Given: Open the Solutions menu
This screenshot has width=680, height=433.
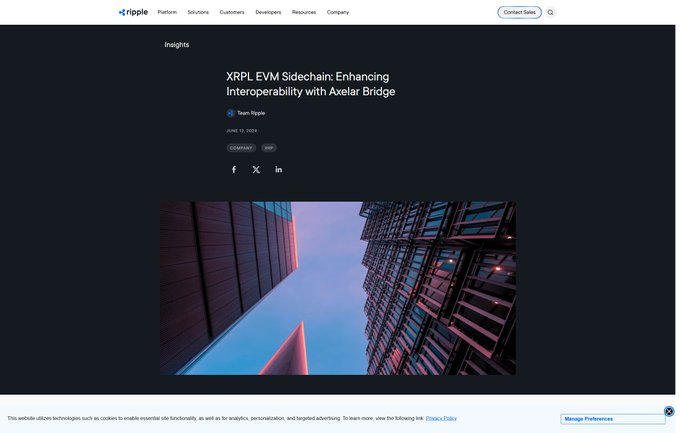Looking at the screenshot, I should pos(198,12).
